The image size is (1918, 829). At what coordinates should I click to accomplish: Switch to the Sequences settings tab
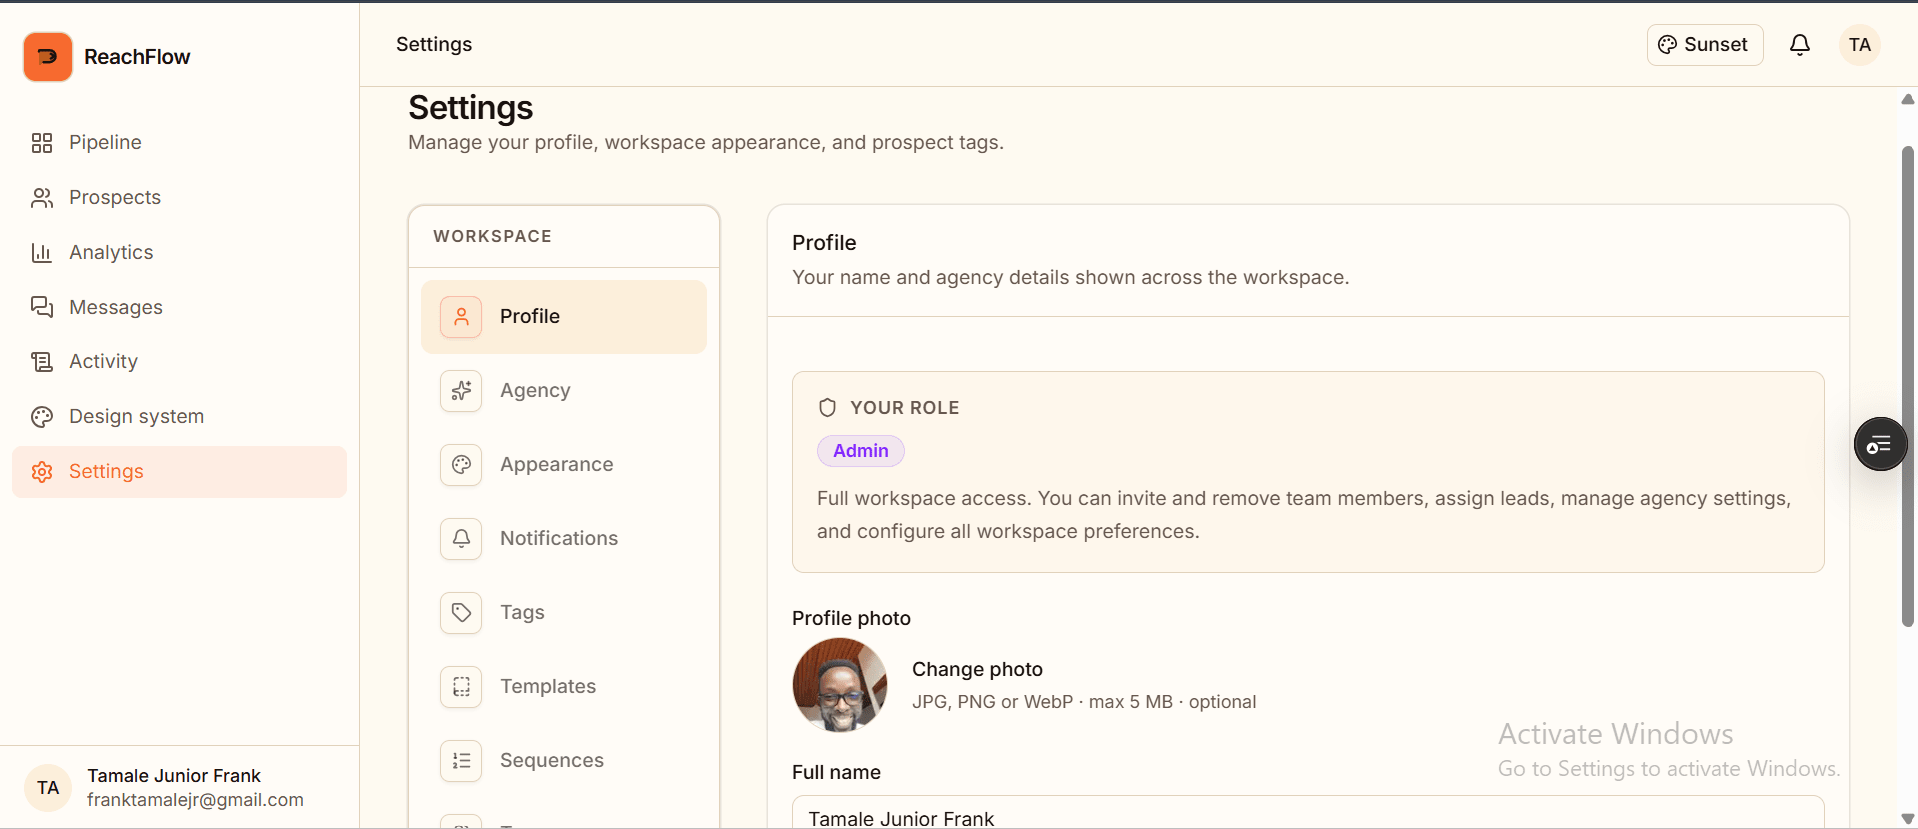pyautogui.click(x=564, y=761)
